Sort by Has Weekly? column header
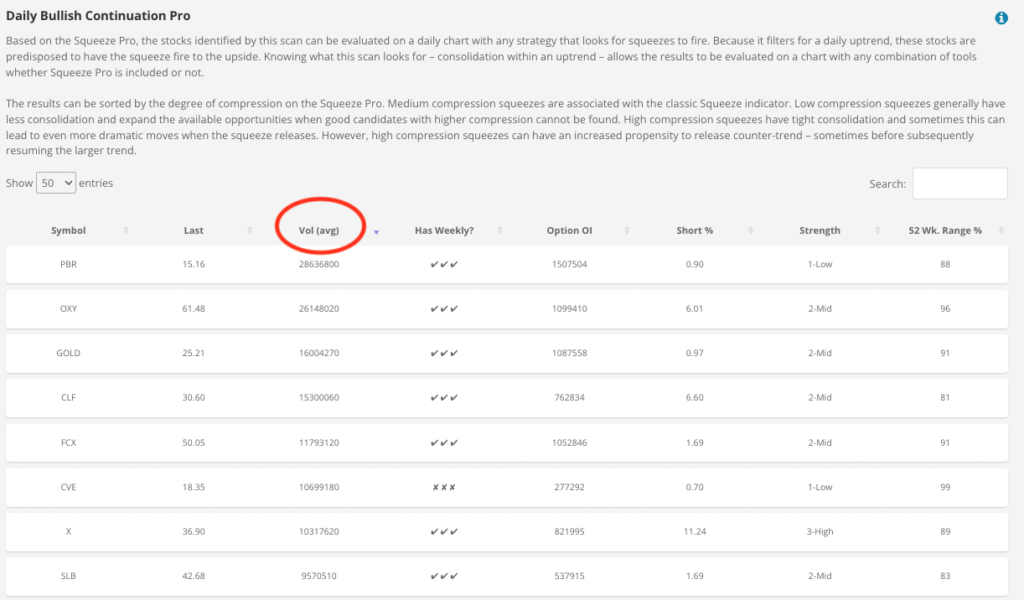 point(444,230)
